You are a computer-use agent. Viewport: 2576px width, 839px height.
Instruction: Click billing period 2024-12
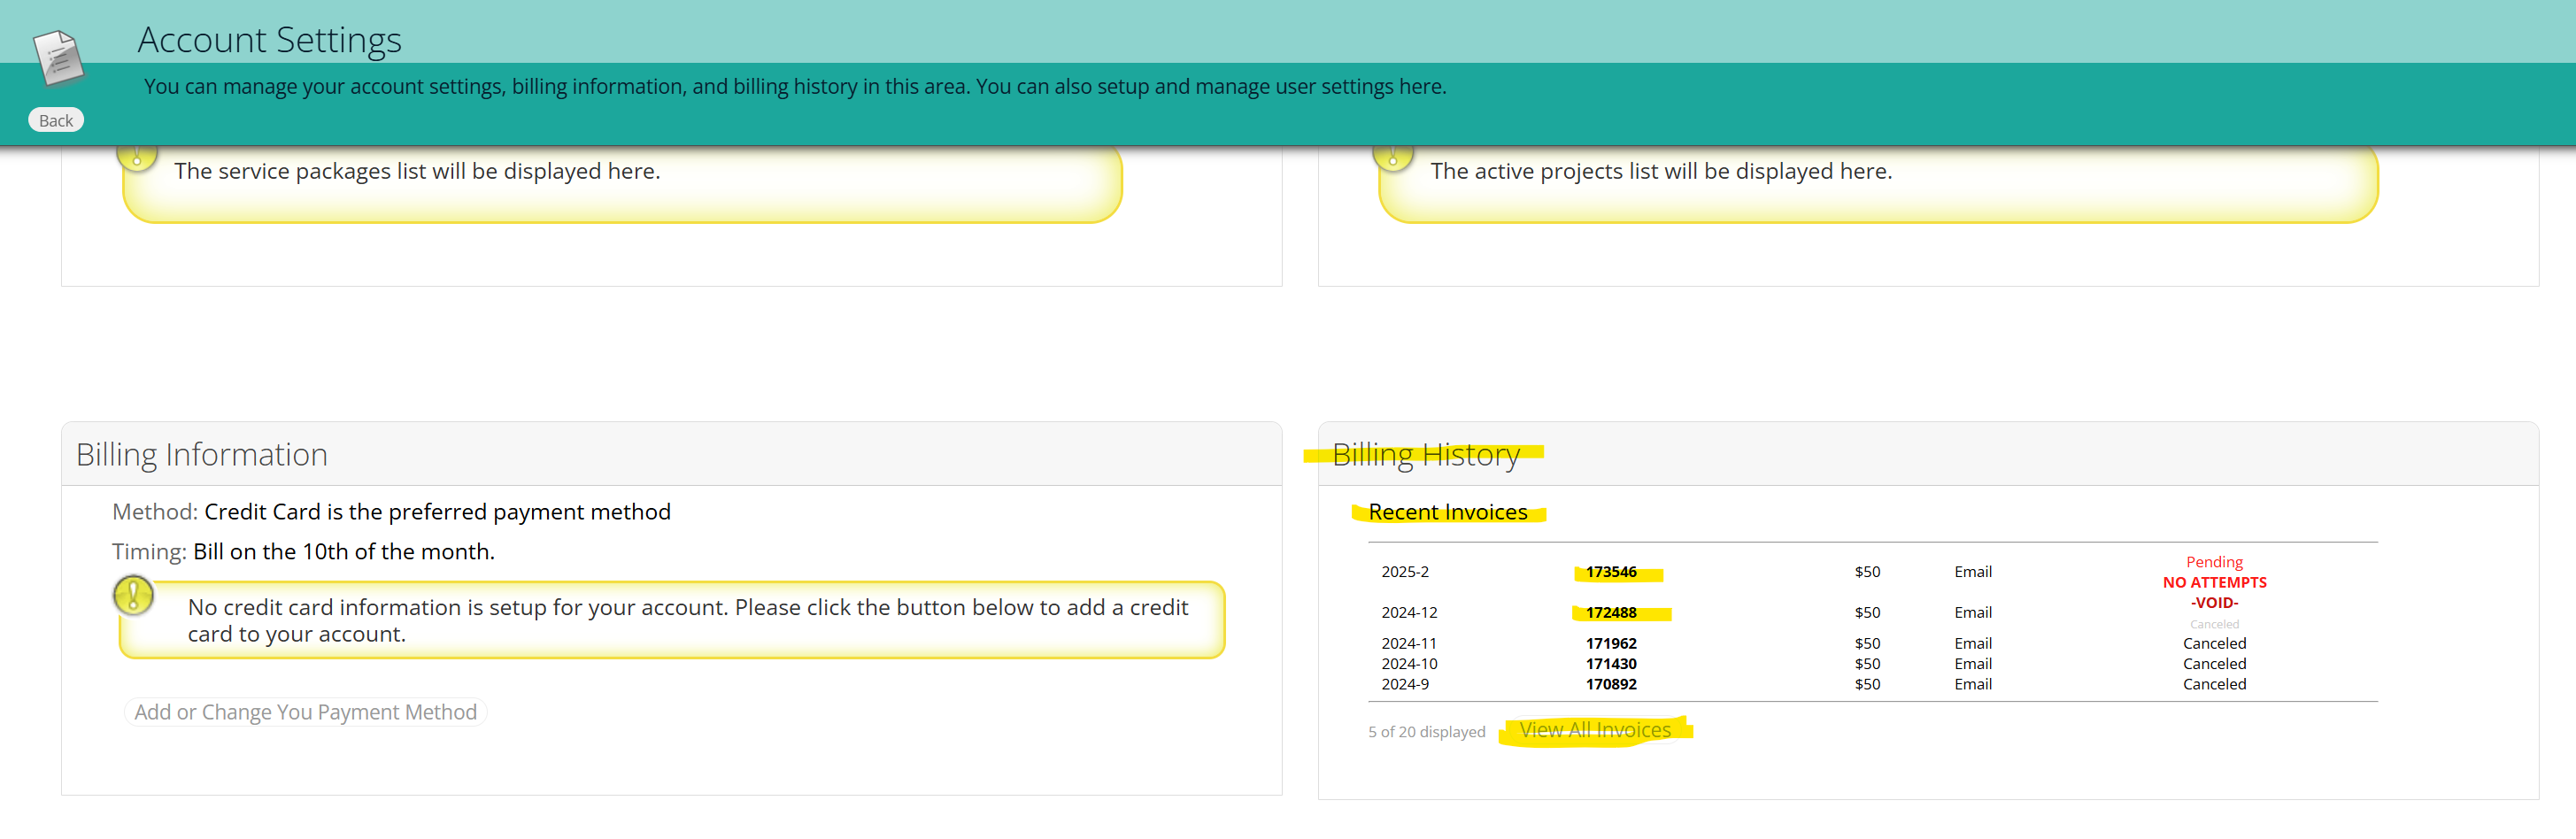(1409, 612)
